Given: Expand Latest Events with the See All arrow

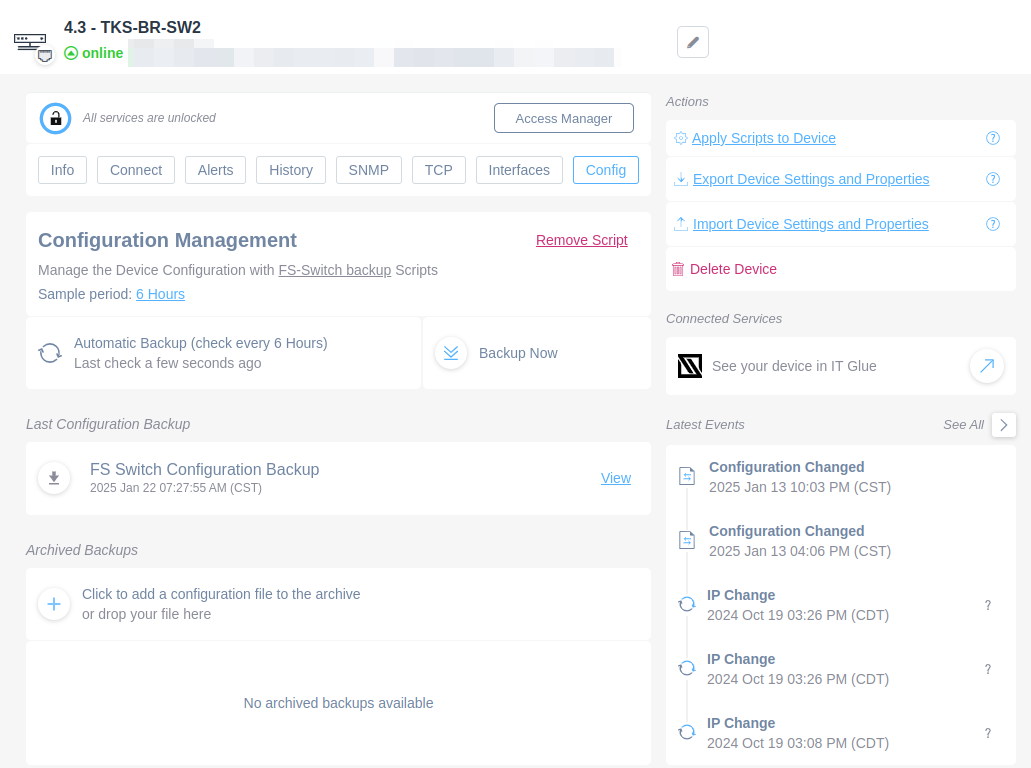Looking at the screenshot, I should (1003, 425).
